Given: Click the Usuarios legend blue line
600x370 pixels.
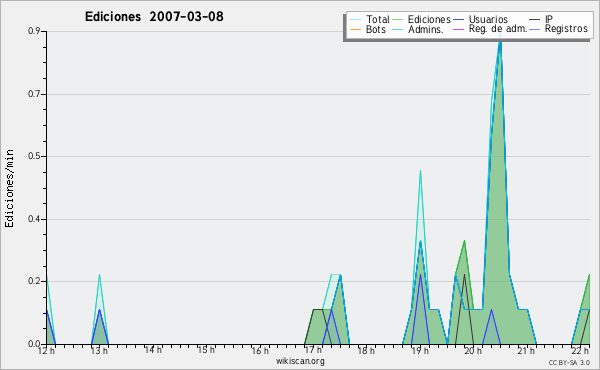Looking at the screenshot, I should coord(458,19).
